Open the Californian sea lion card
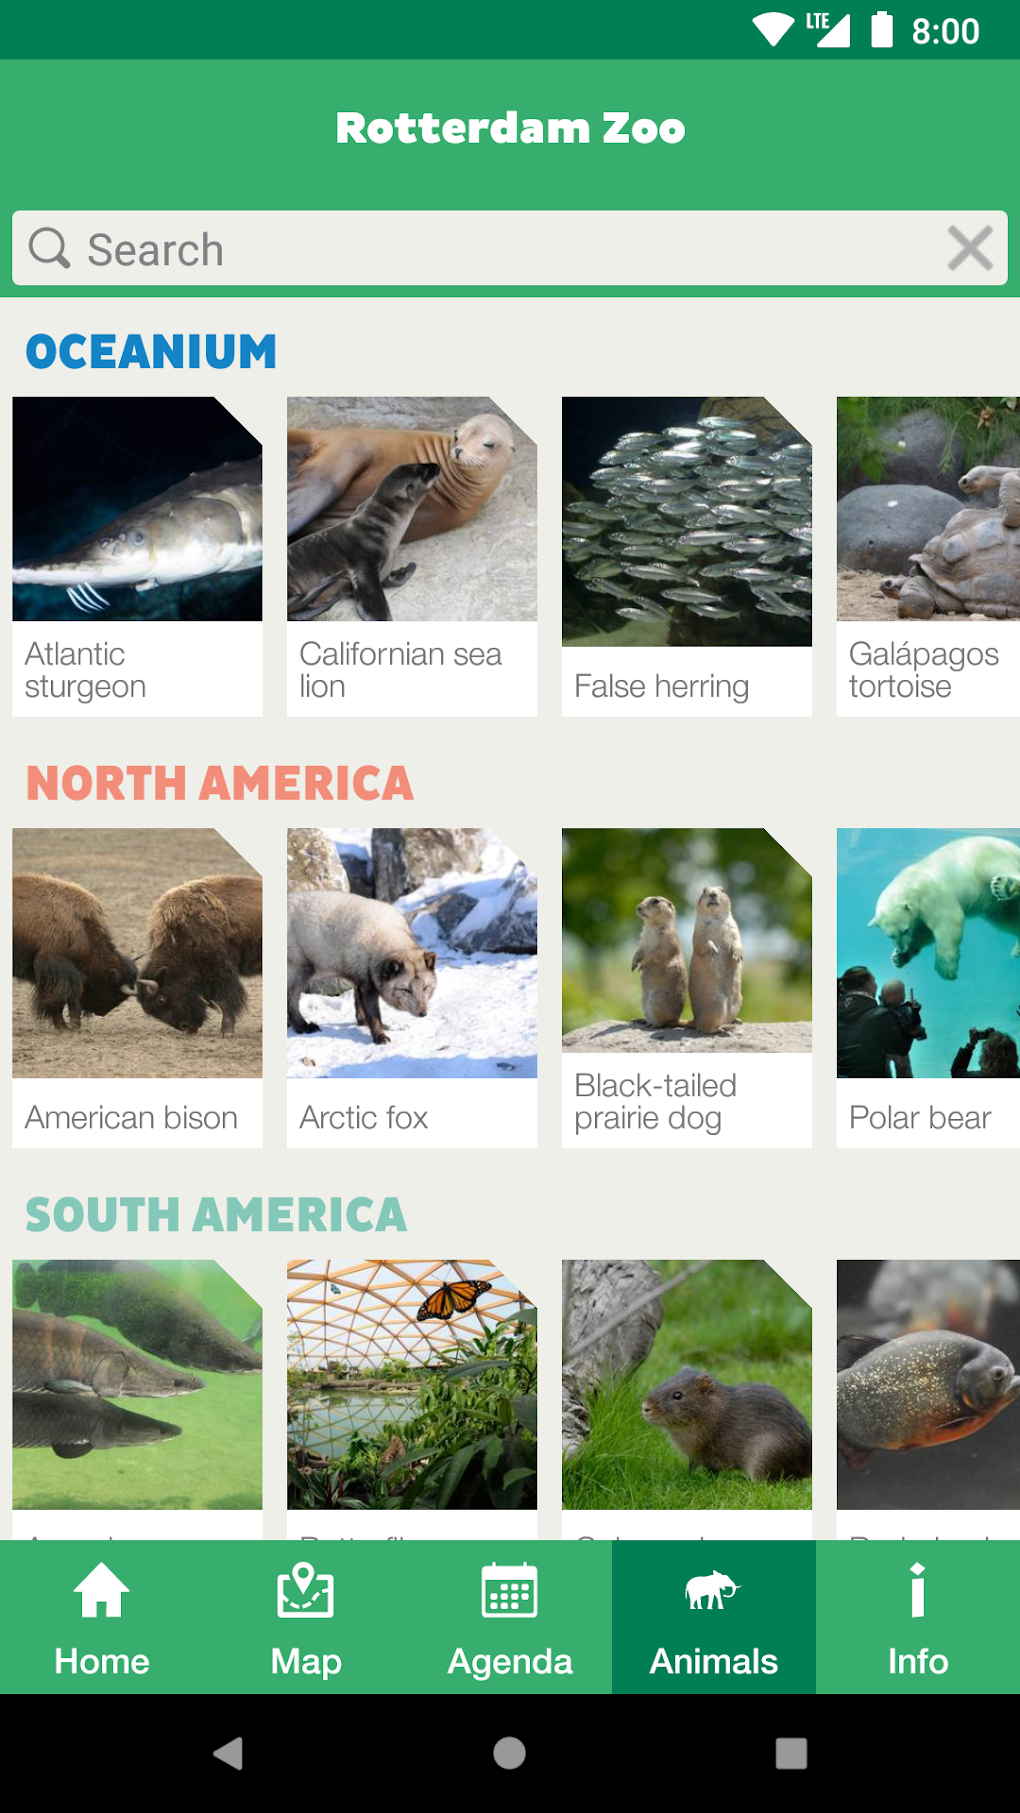The width and height of the screenshot is (1020, 1813). 412,556
